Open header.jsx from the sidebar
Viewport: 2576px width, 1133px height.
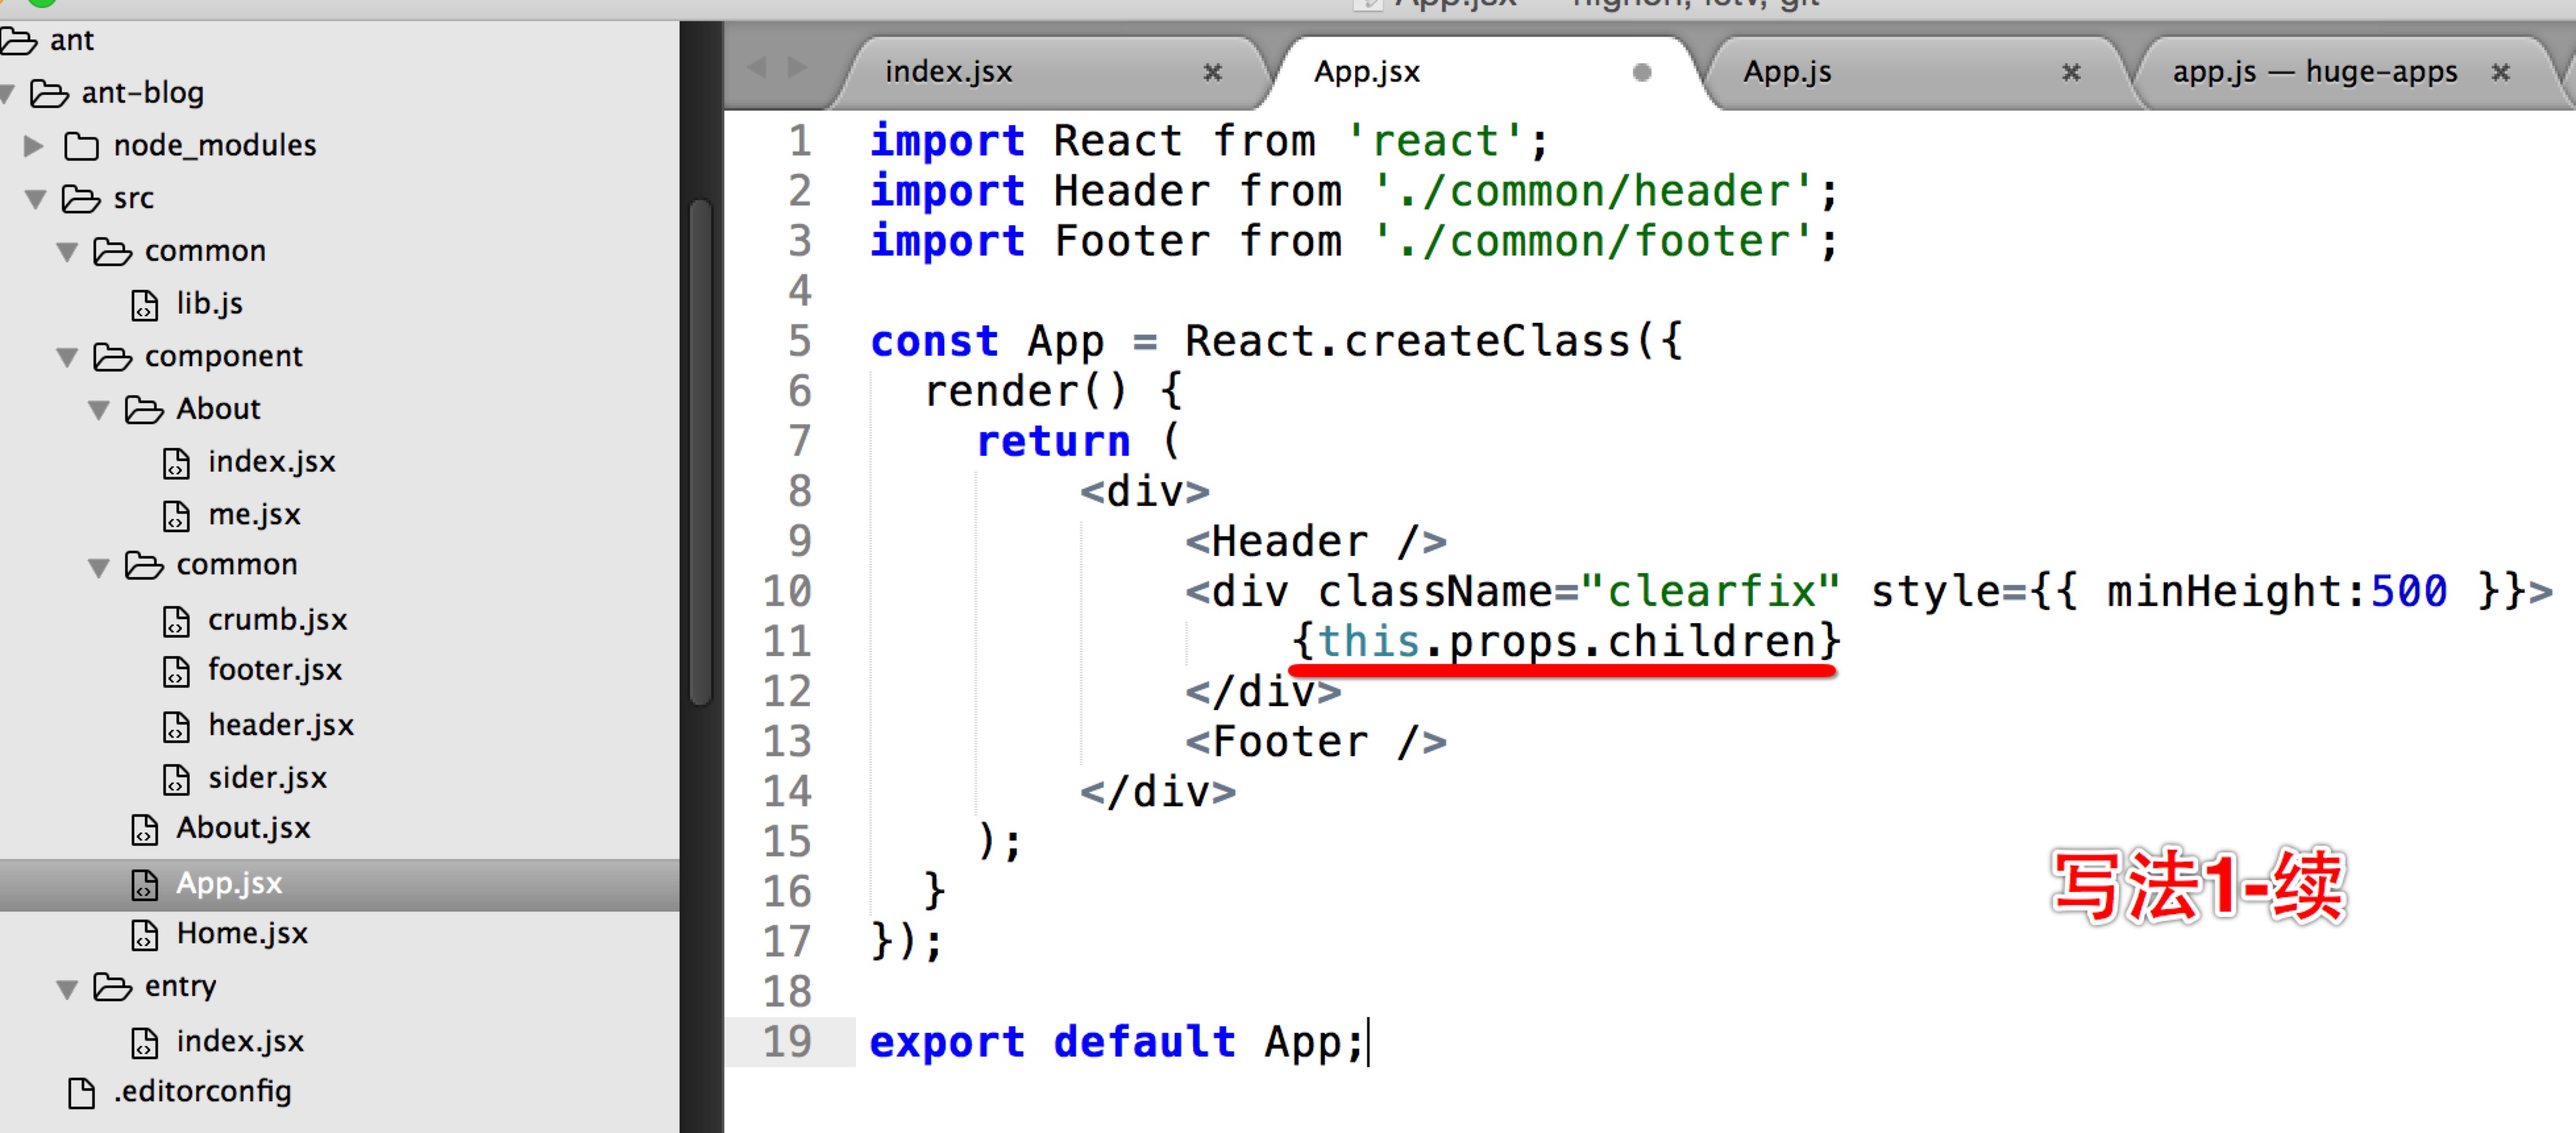tap(280, 725)
